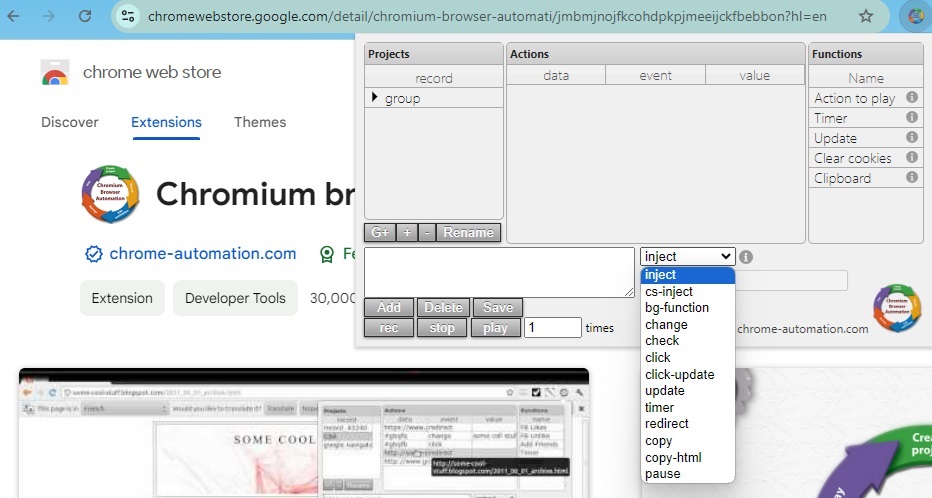Choose redirect from the dropdown list
Image resolution: width=932 pixels, height=498 pixels.
tap(688, 424)
